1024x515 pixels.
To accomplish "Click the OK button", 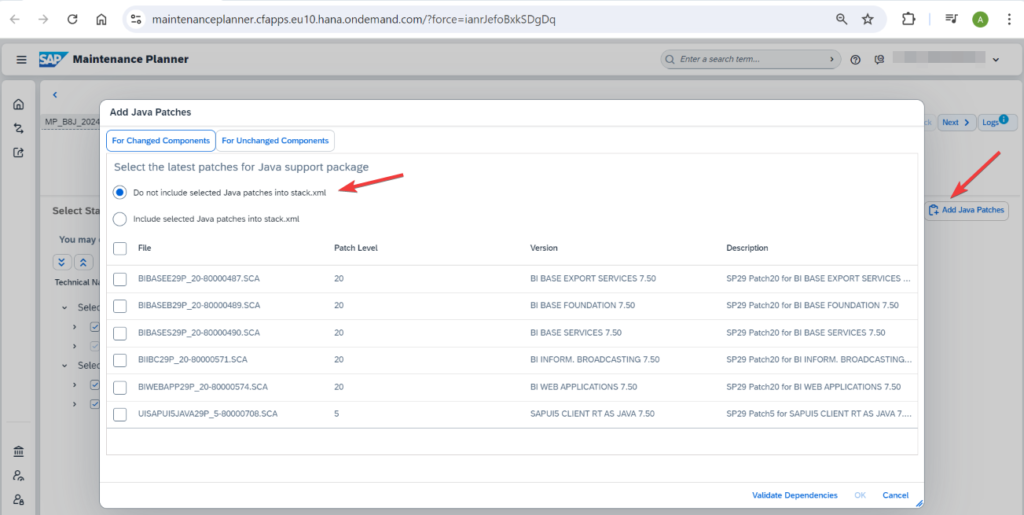I will pyautogui.click(x=860, y=495).
